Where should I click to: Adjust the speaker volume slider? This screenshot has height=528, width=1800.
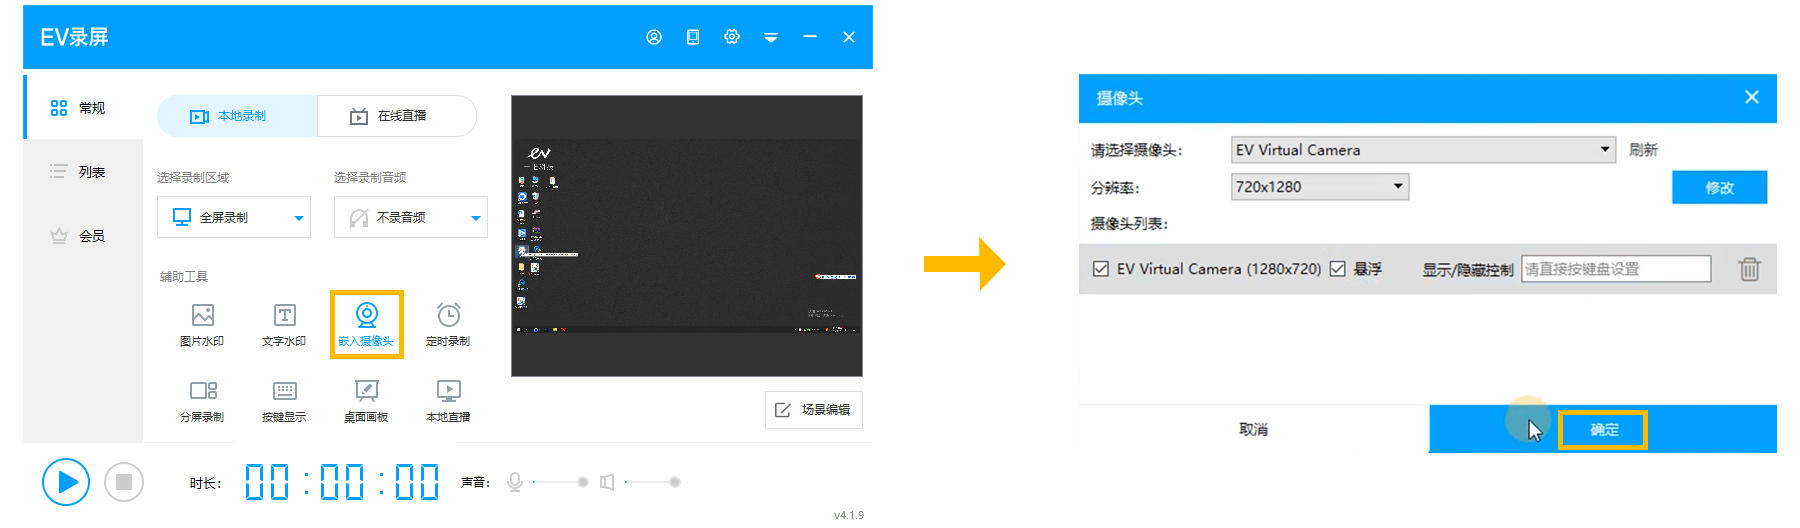pos(652,482)
